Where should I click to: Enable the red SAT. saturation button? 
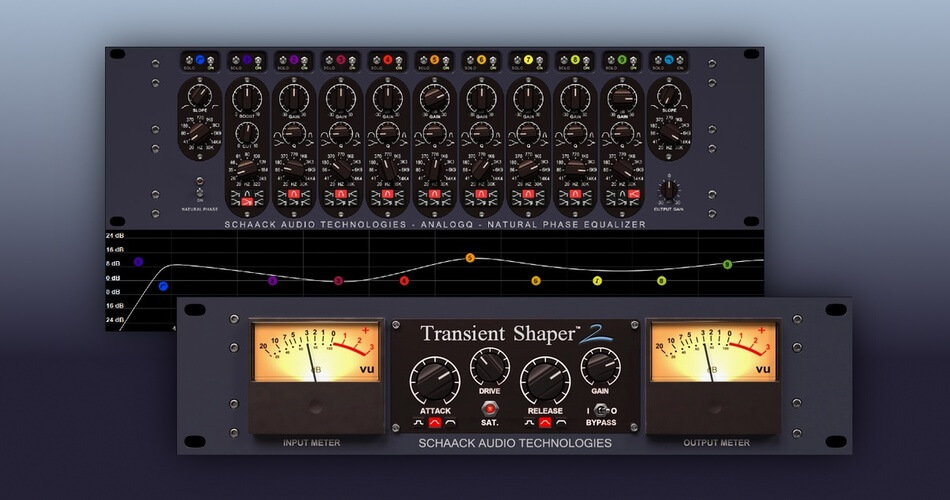tap(490, 409)
